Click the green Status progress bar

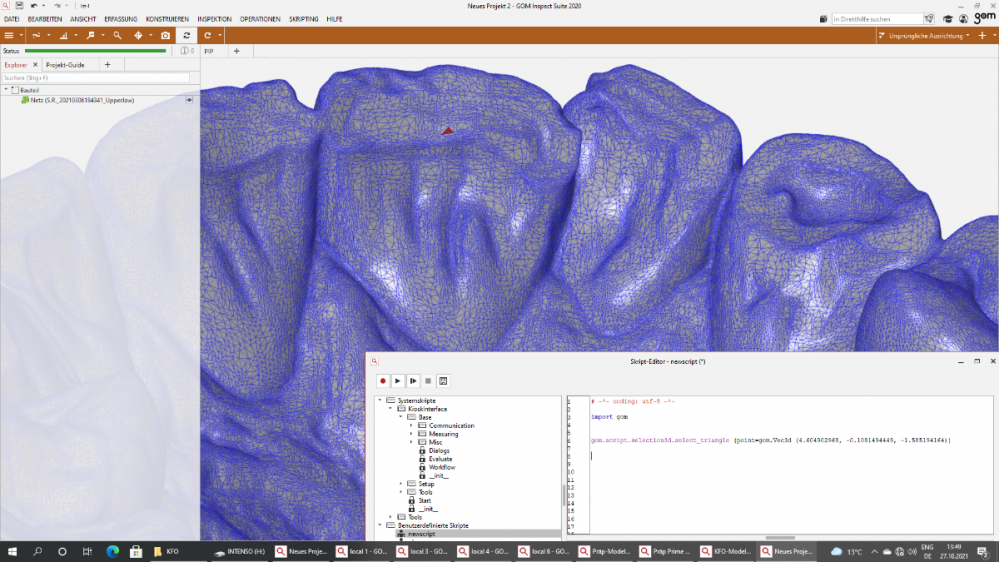click(95, 50)
